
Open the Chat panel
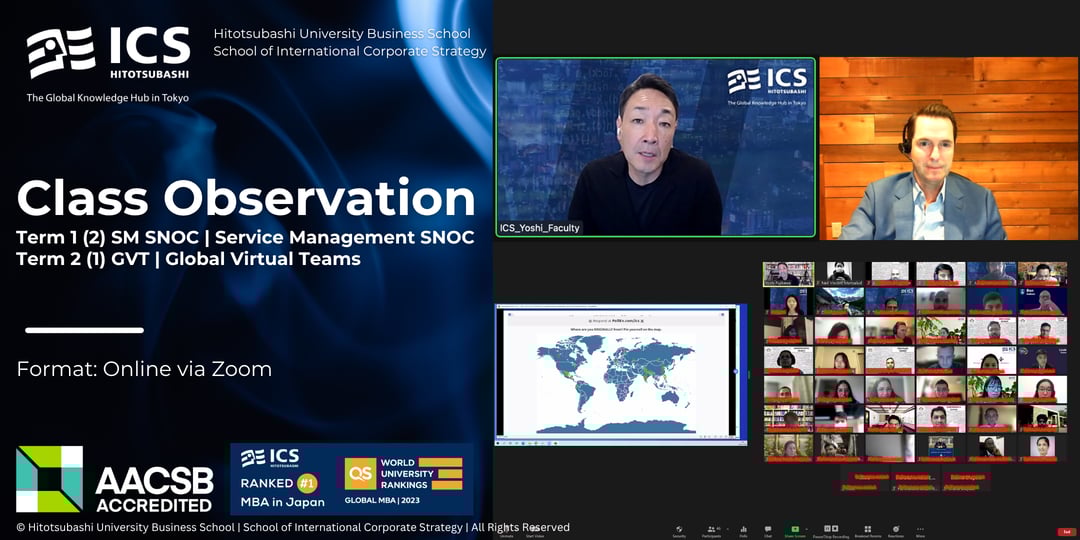[768, 531]
